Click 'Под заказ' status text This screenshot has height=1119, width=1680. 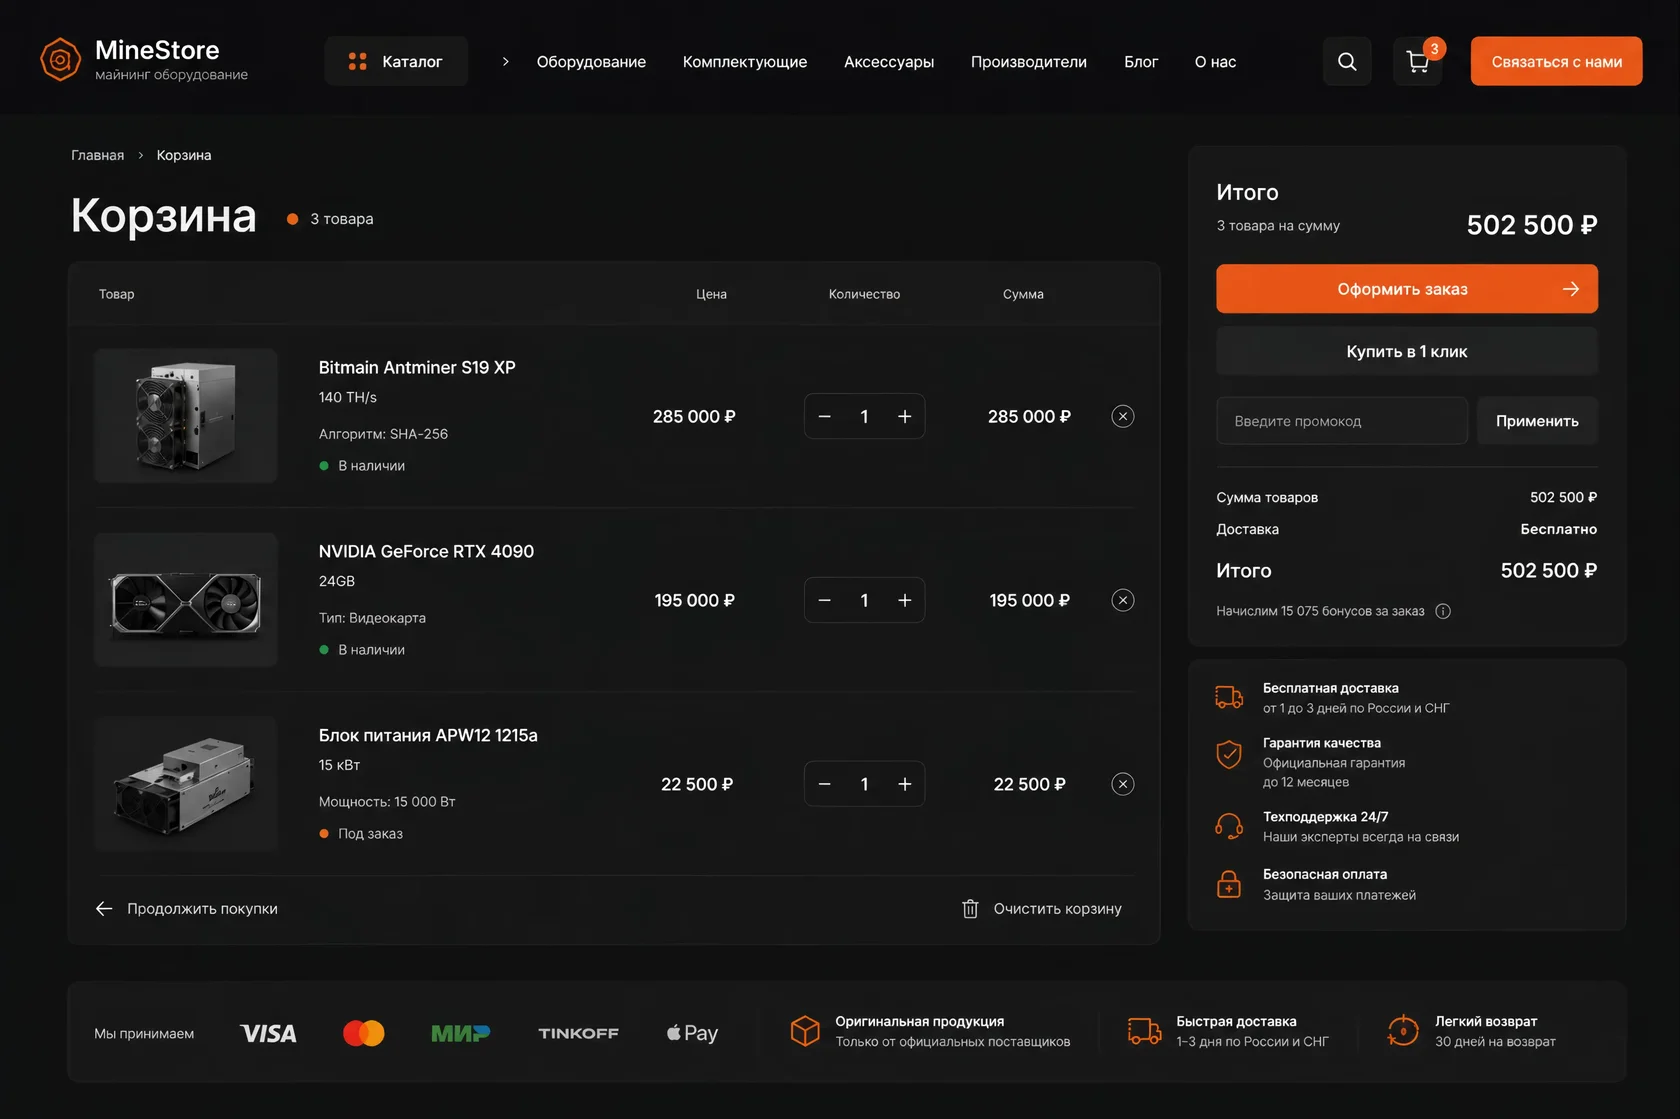[370, 834]
